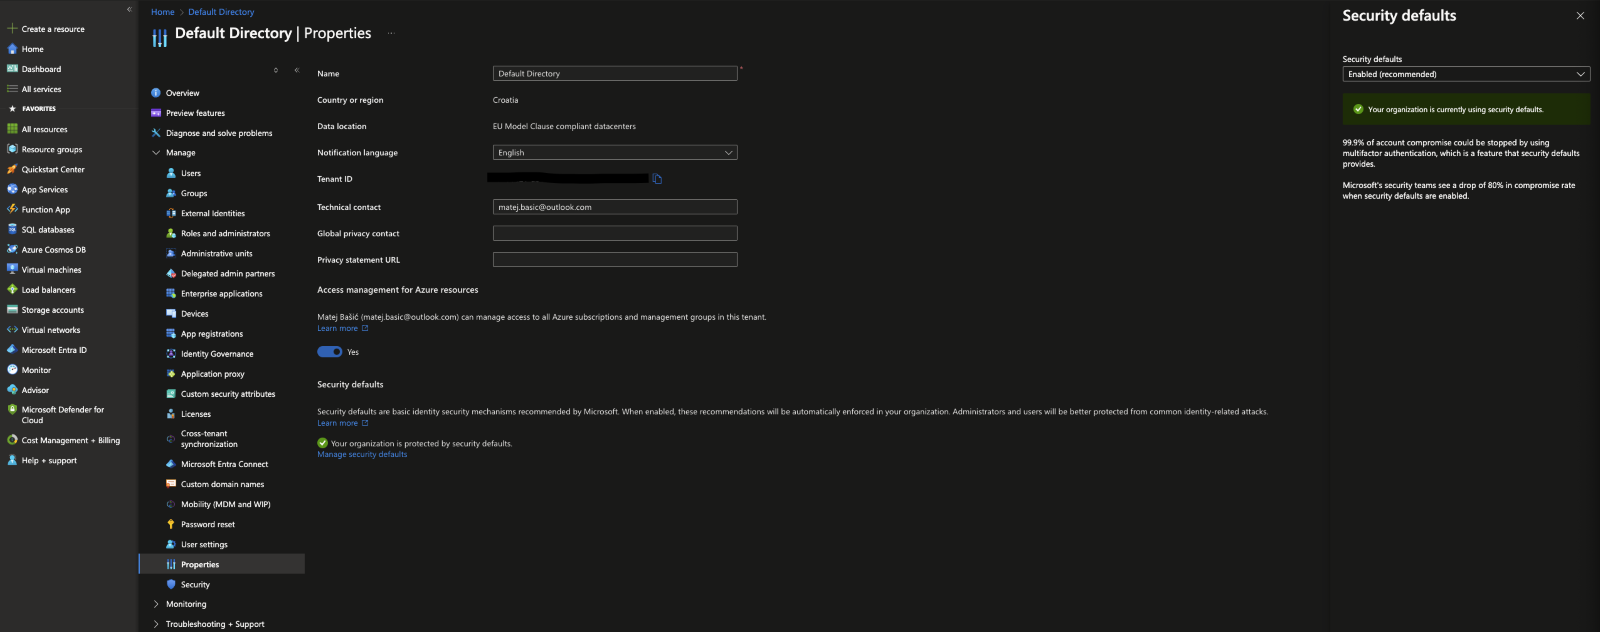1600x632 pixels.
Task: Open Identity Governance menu item
Action: pyautogui.click(x=217, y=354)
